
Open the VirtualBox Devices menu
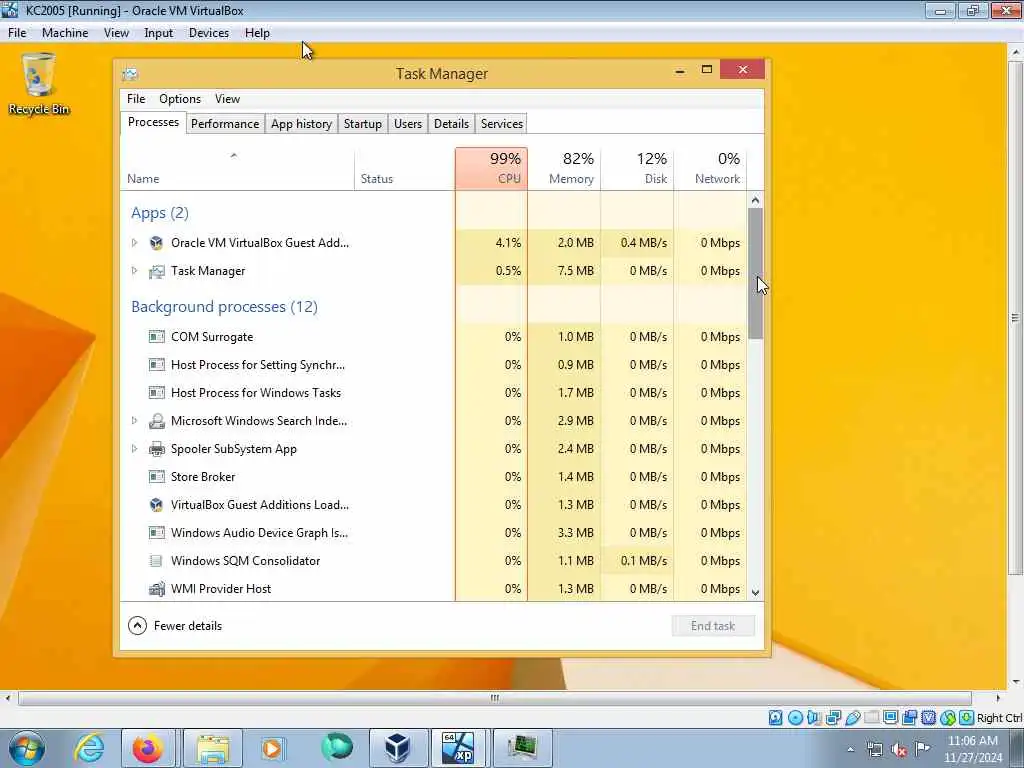tap(209, 33)
